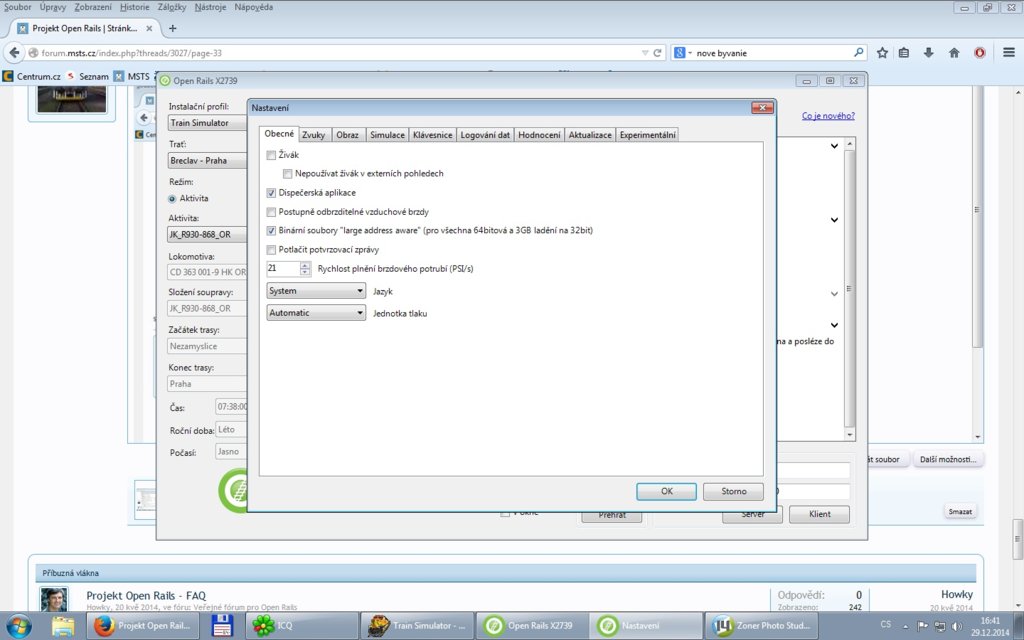Toggle Potlačit potvrzovací zprávy checkbox
Viewport: 1024px width, 640px height.
(x=272, y=249)
